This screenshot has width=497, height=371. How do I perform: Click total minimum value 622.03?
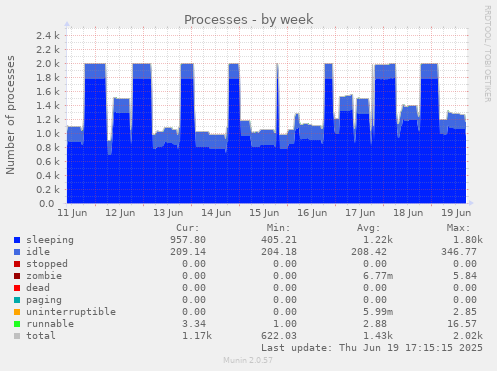pos(279,336)
